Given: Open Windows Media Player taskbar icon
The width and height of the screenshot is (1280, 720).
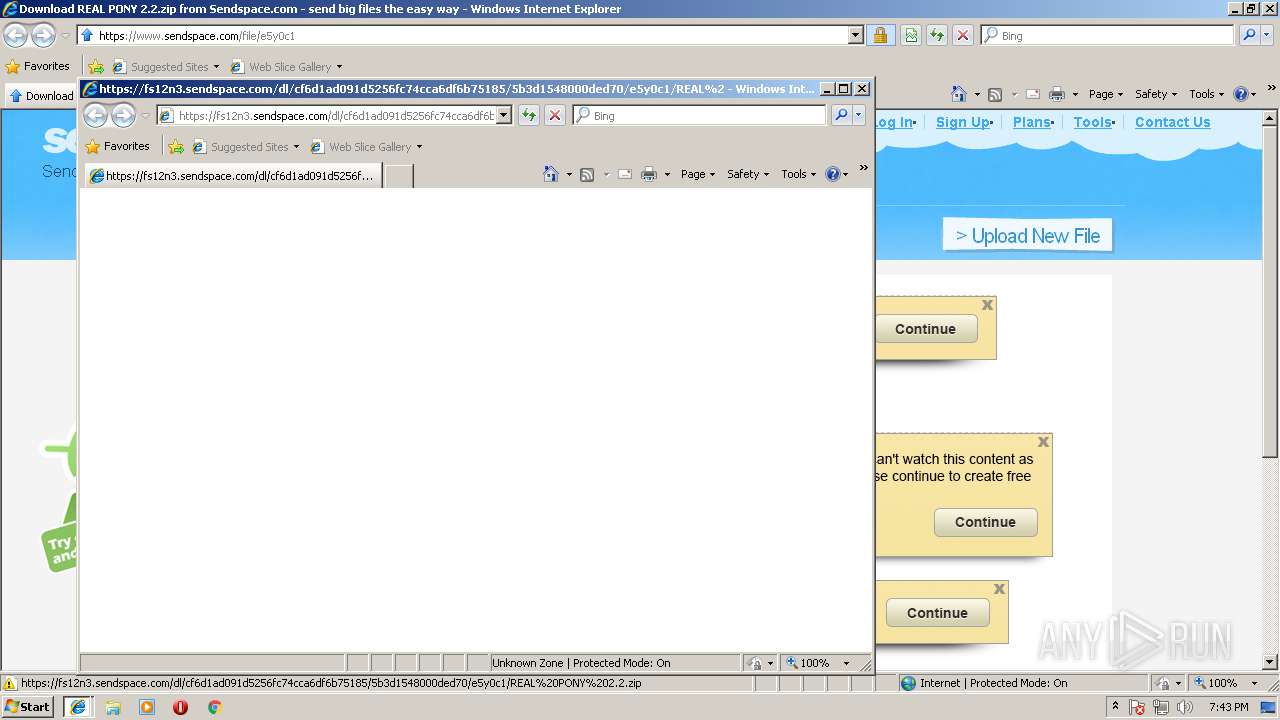Looking at the screenshot, I should tap(147, 707).
